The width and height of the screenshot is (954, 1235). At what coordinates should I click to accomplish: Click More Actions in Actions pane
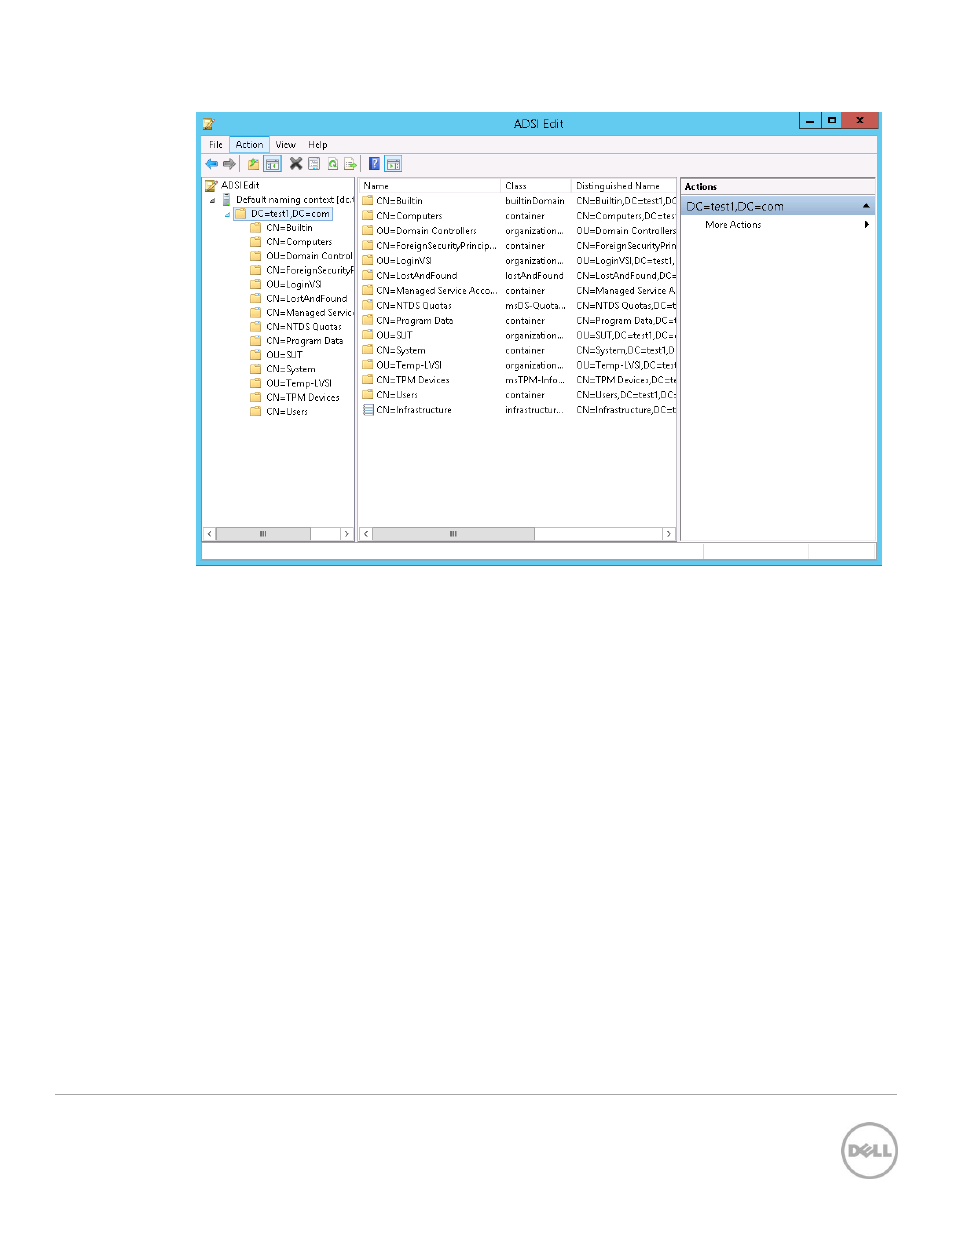[733, 225]
